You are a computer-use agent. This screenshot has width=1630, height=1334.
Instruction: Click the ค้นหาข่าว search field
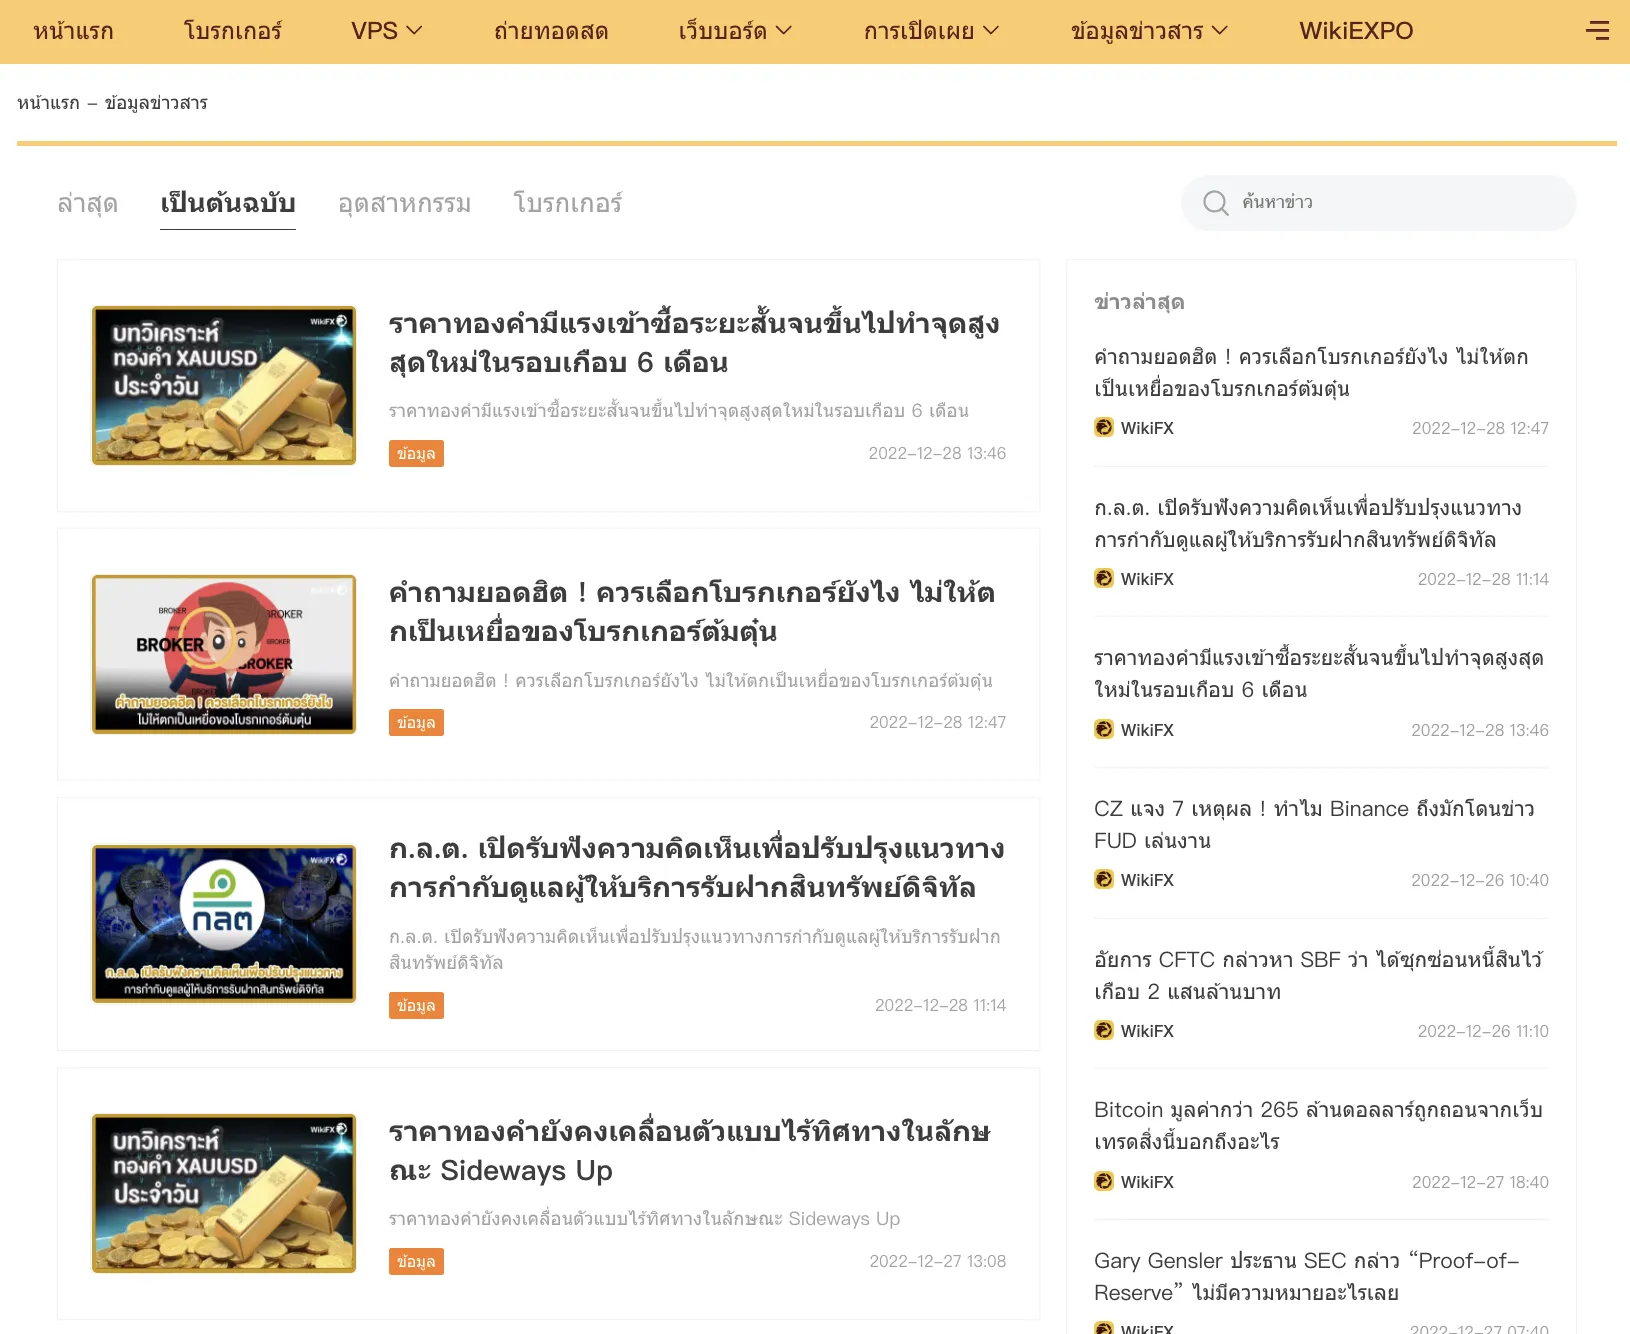tap(1378, 203)
